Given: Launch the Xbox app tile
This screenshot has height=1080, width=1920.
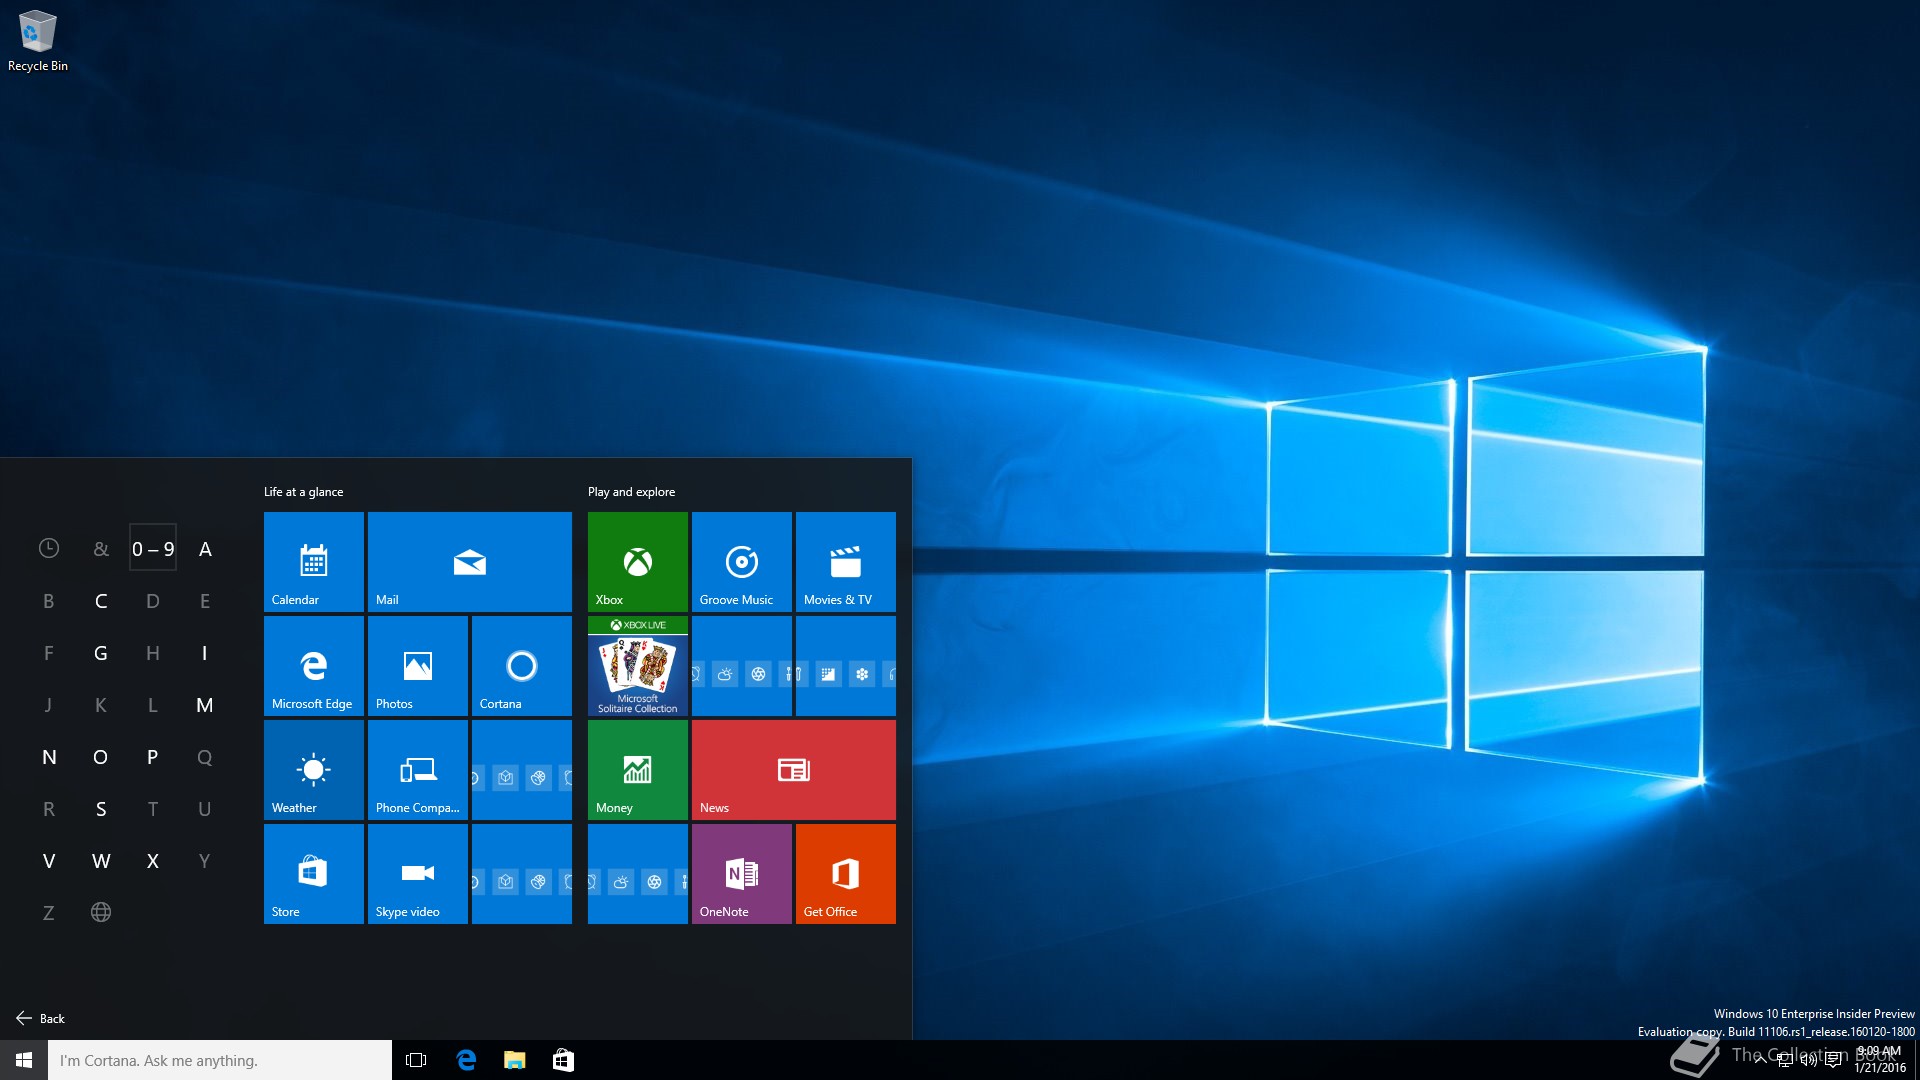Looking at the screenshot, I should coord(637,561).
